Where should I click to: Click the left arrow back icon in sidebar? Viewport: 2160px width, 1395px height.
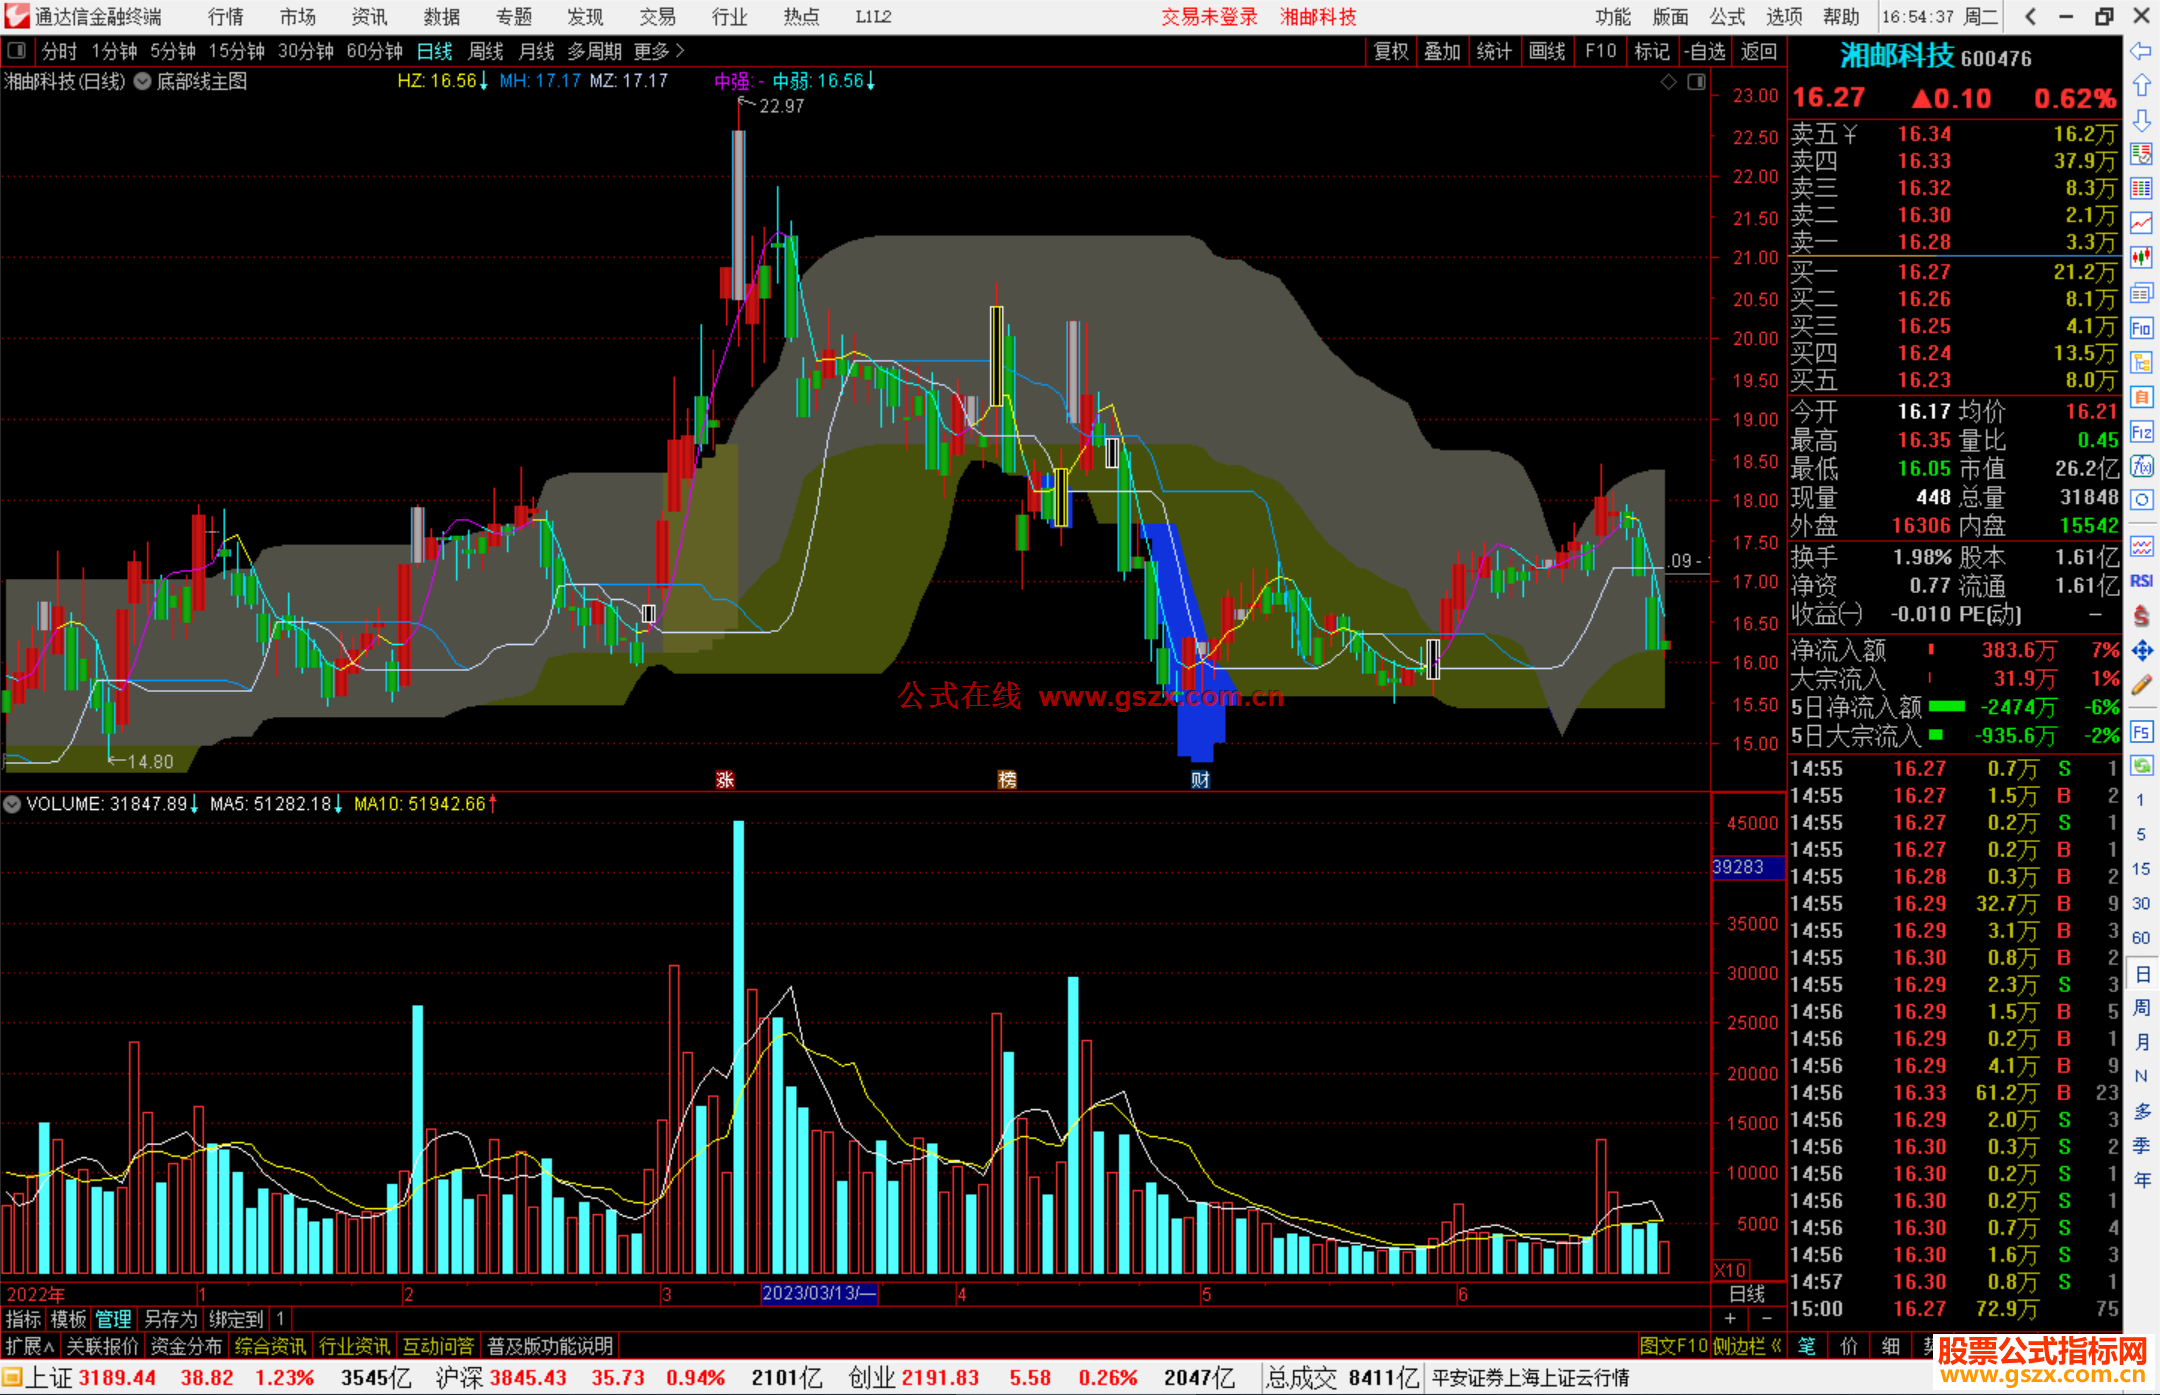click(2141, 51)
